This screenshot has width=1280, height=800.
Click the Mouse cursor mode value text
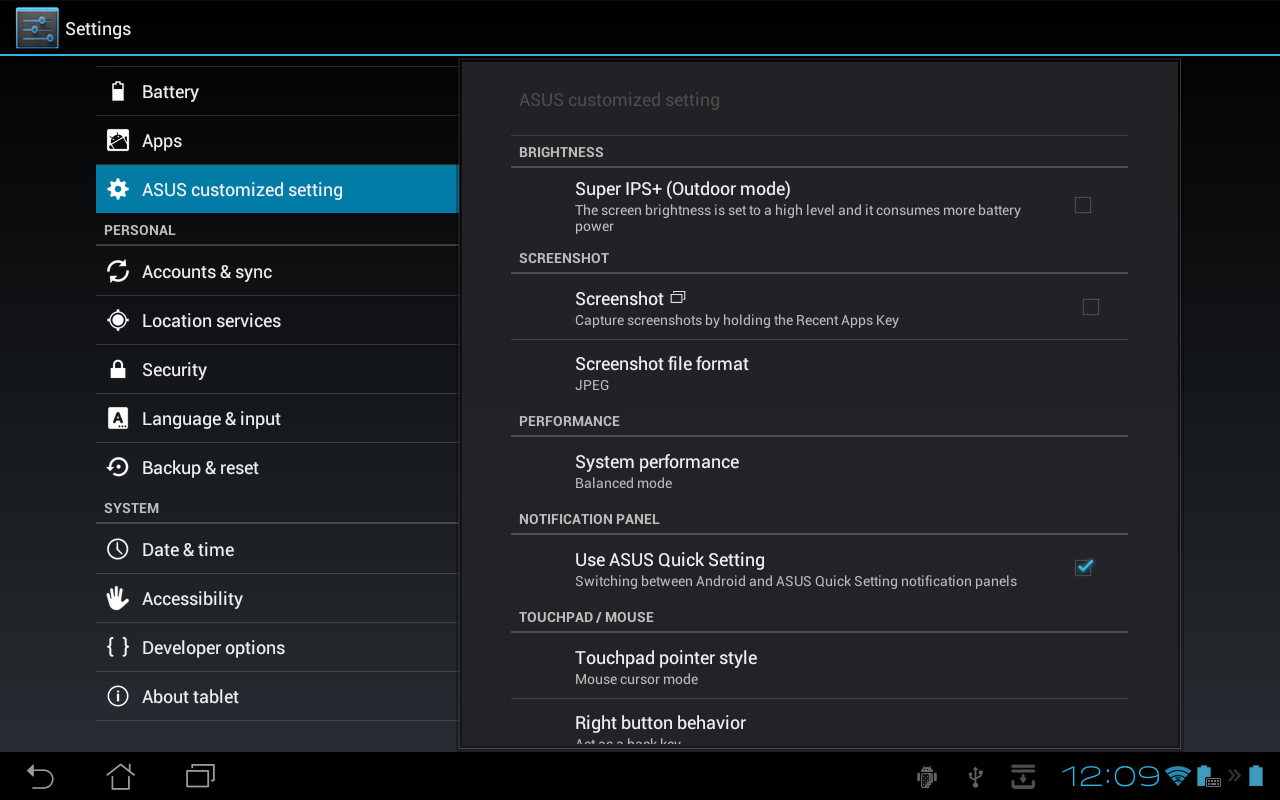(636, 679)
